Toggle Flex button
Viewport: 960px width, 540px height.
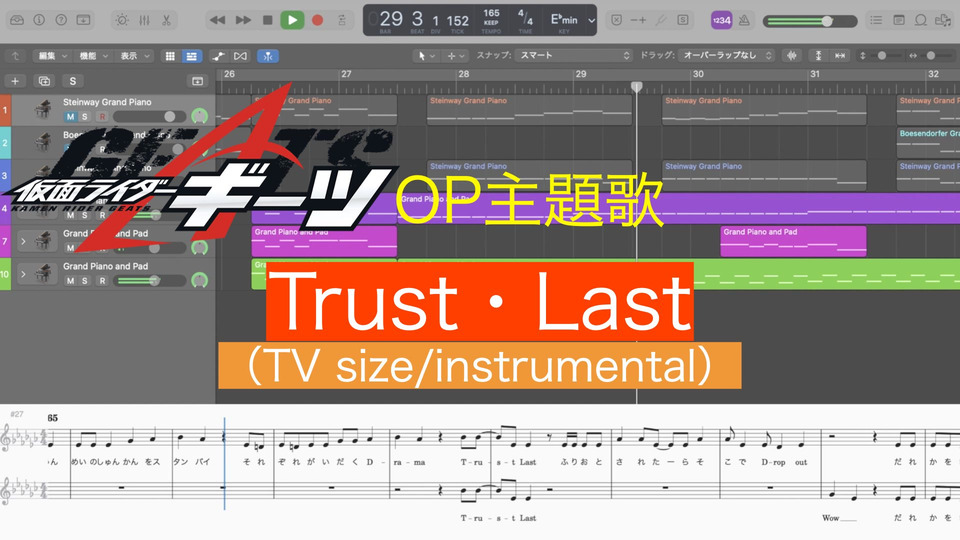click(x=240, y=56)
